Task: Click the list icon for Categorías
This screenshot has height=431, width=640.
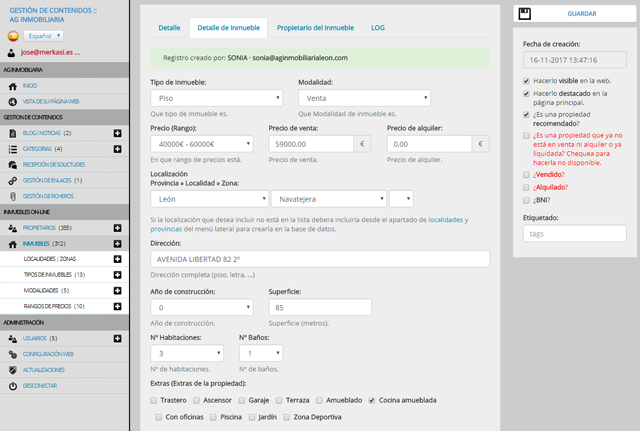Action: (x=13, y=149)
